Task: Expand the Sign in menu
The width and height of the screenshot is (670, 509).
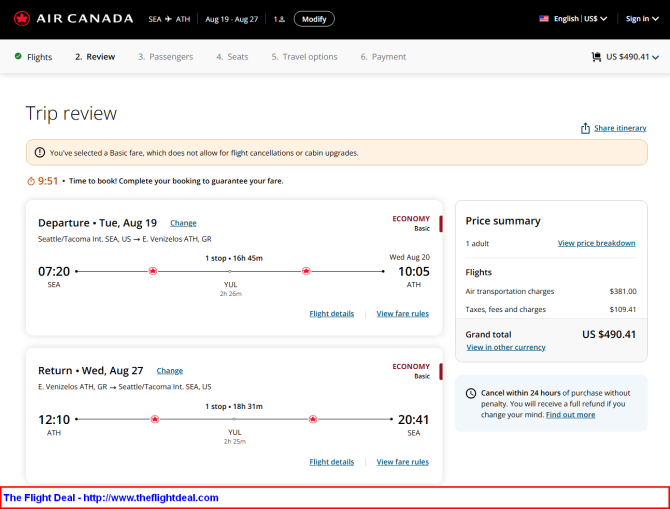Action: 642,19
